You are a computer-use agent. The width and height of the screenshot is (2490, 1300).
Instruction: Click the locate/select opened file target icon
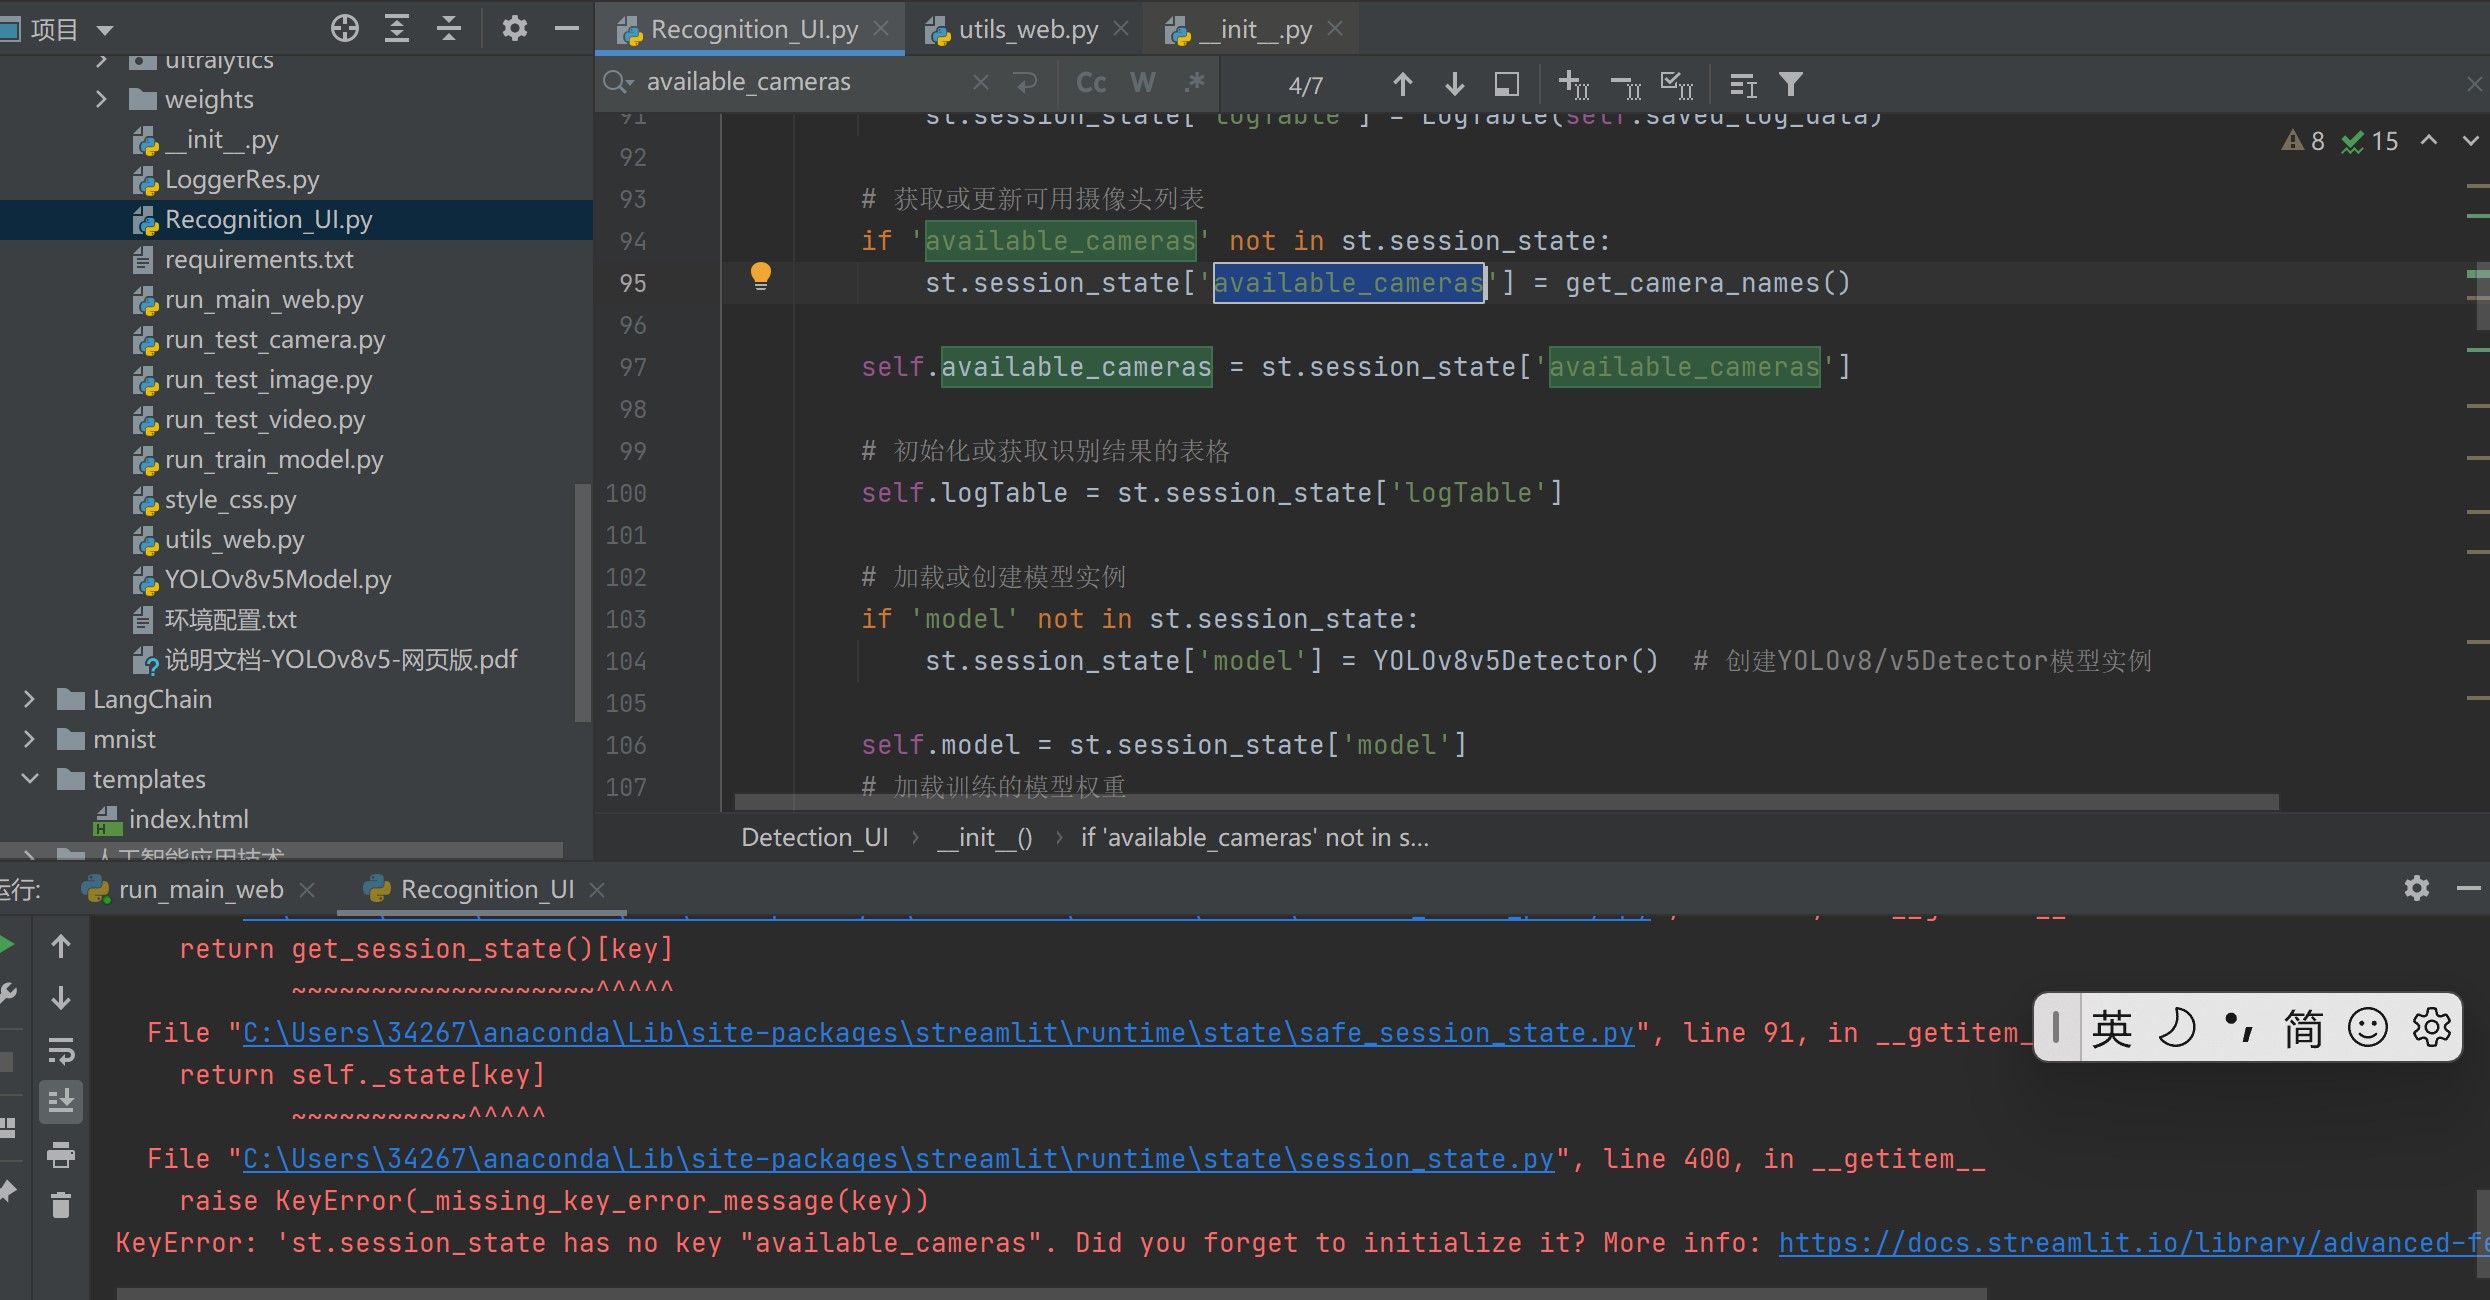click(344, 28)
